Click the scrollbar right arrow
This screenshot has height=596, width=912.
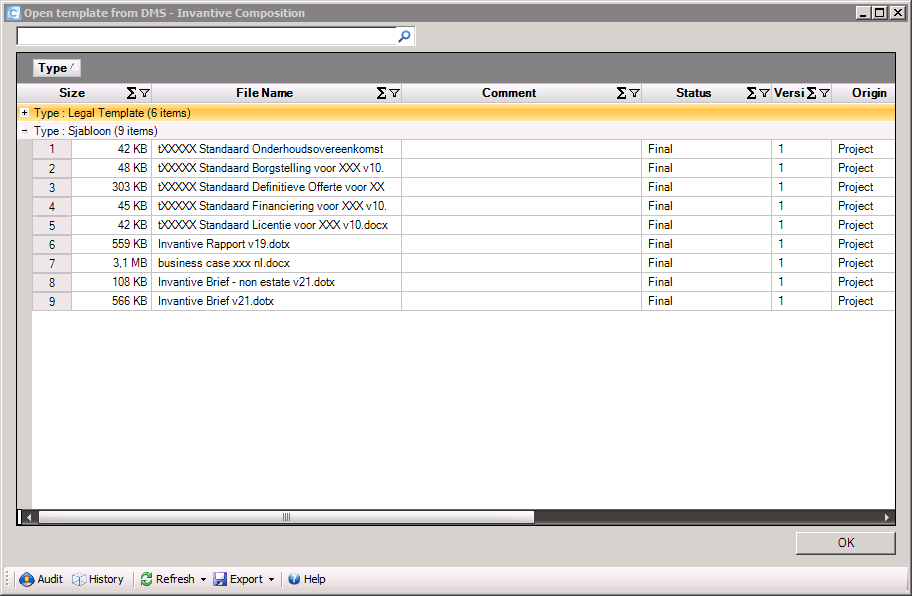[887, 517]
